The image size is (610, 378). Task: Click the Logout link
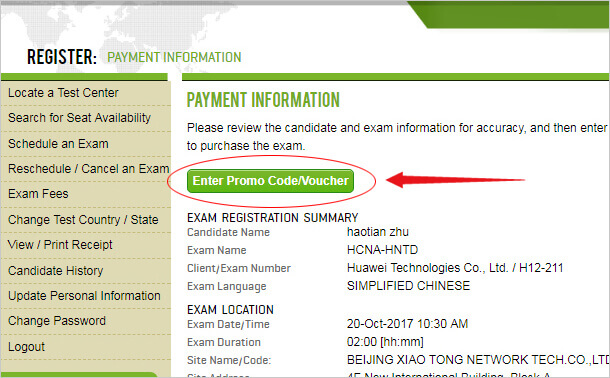pos(26,346)
